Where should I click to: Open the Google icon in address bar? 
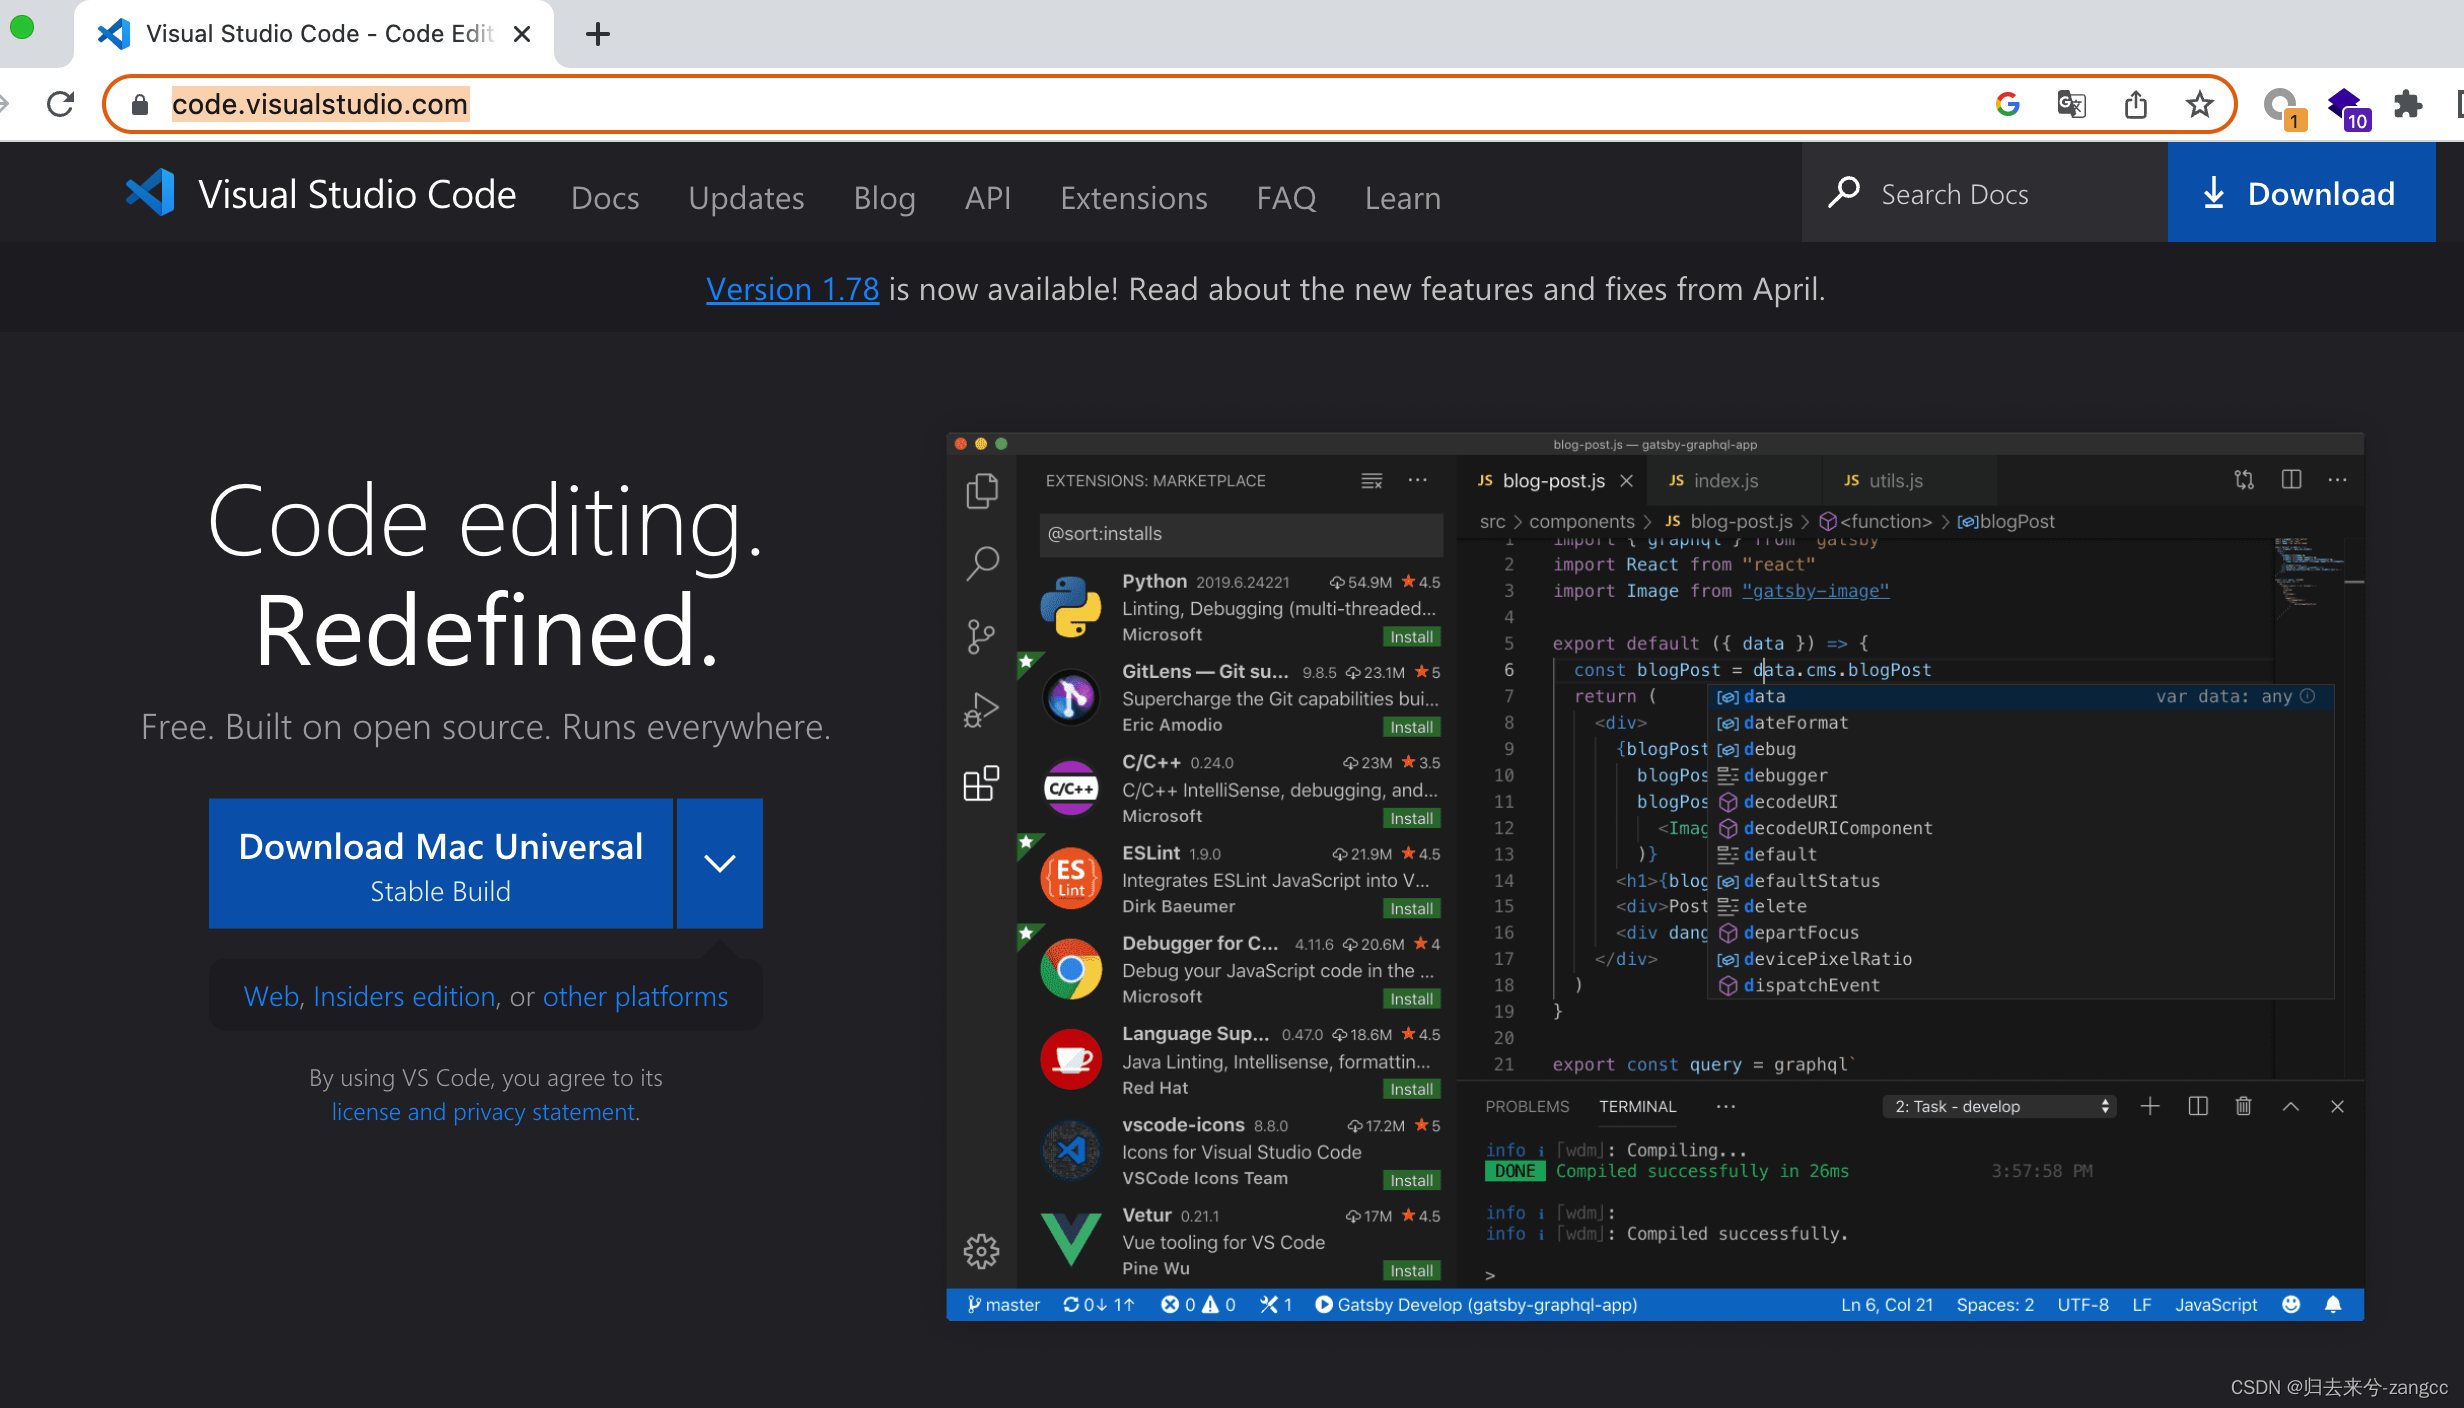pyautogui.click(x=2007, y=104)
